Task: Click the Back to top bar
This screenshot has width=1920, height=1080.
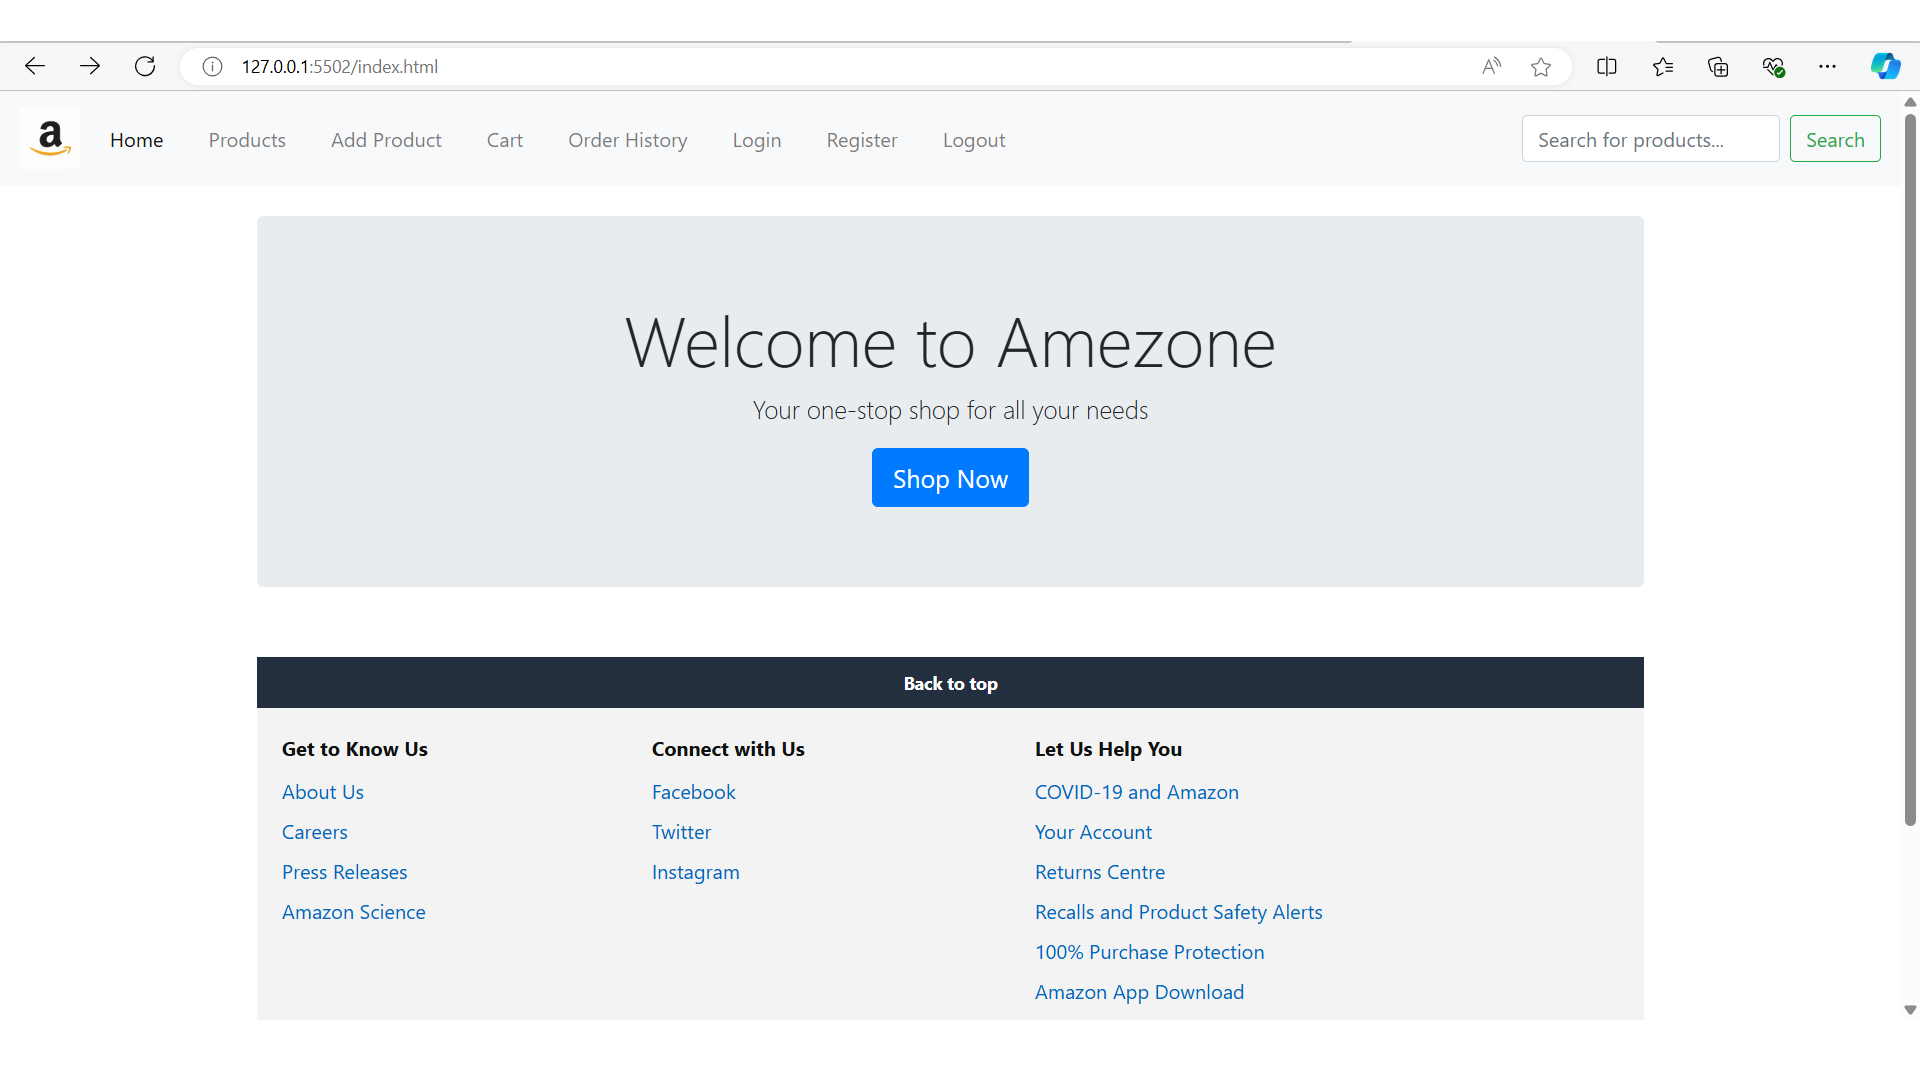Action: (950, 683)
